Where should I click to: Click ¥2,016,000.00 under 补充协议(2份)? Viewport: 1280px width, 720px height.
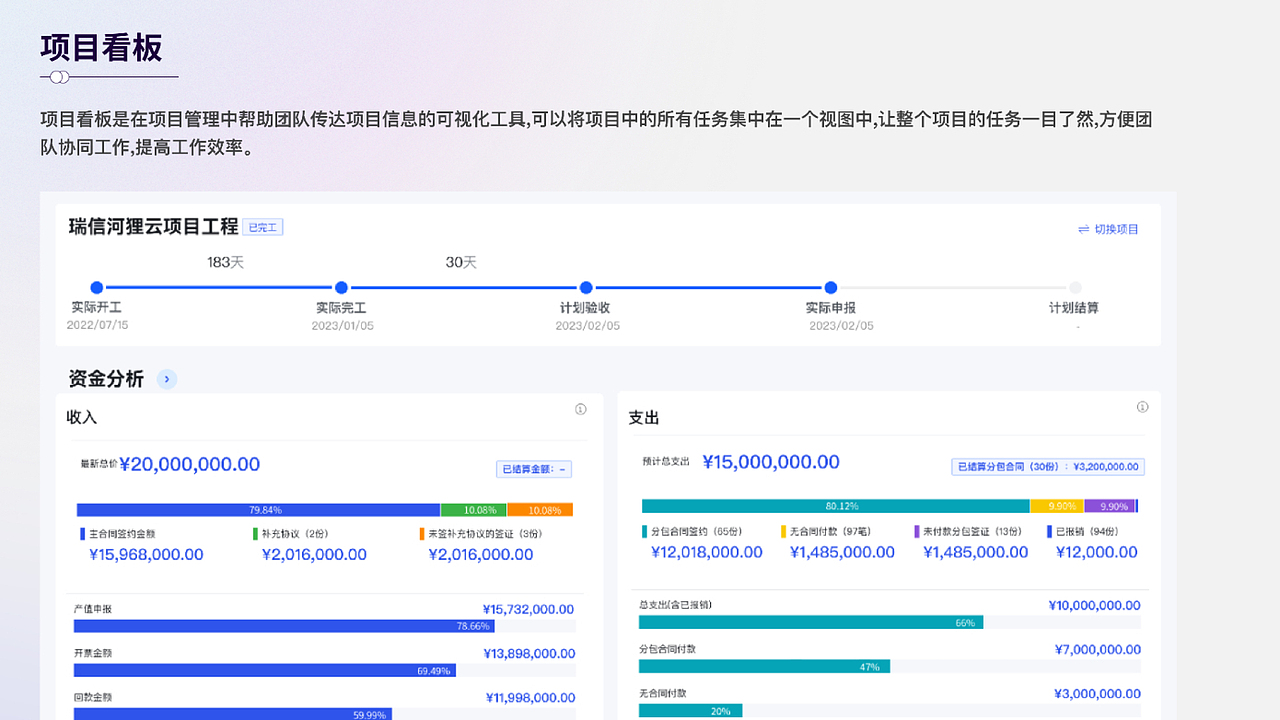click(x=314, y=555)
